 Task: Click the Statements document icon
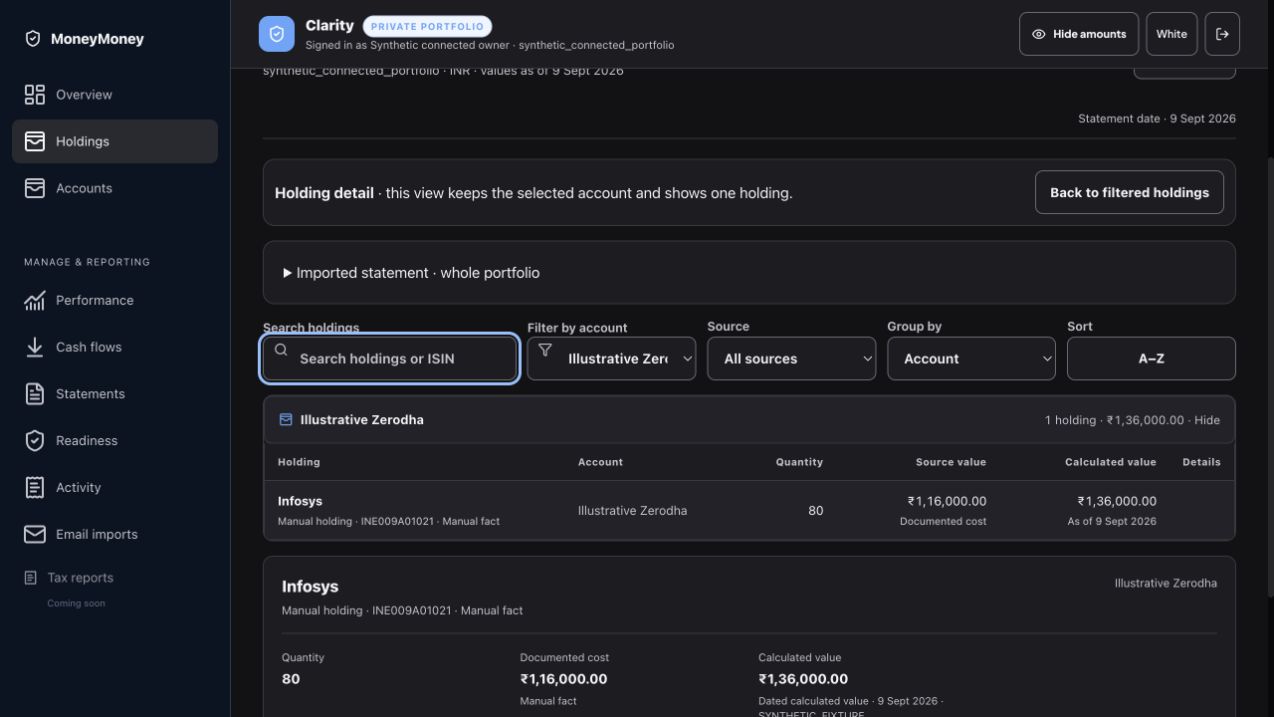coord(35,394)
